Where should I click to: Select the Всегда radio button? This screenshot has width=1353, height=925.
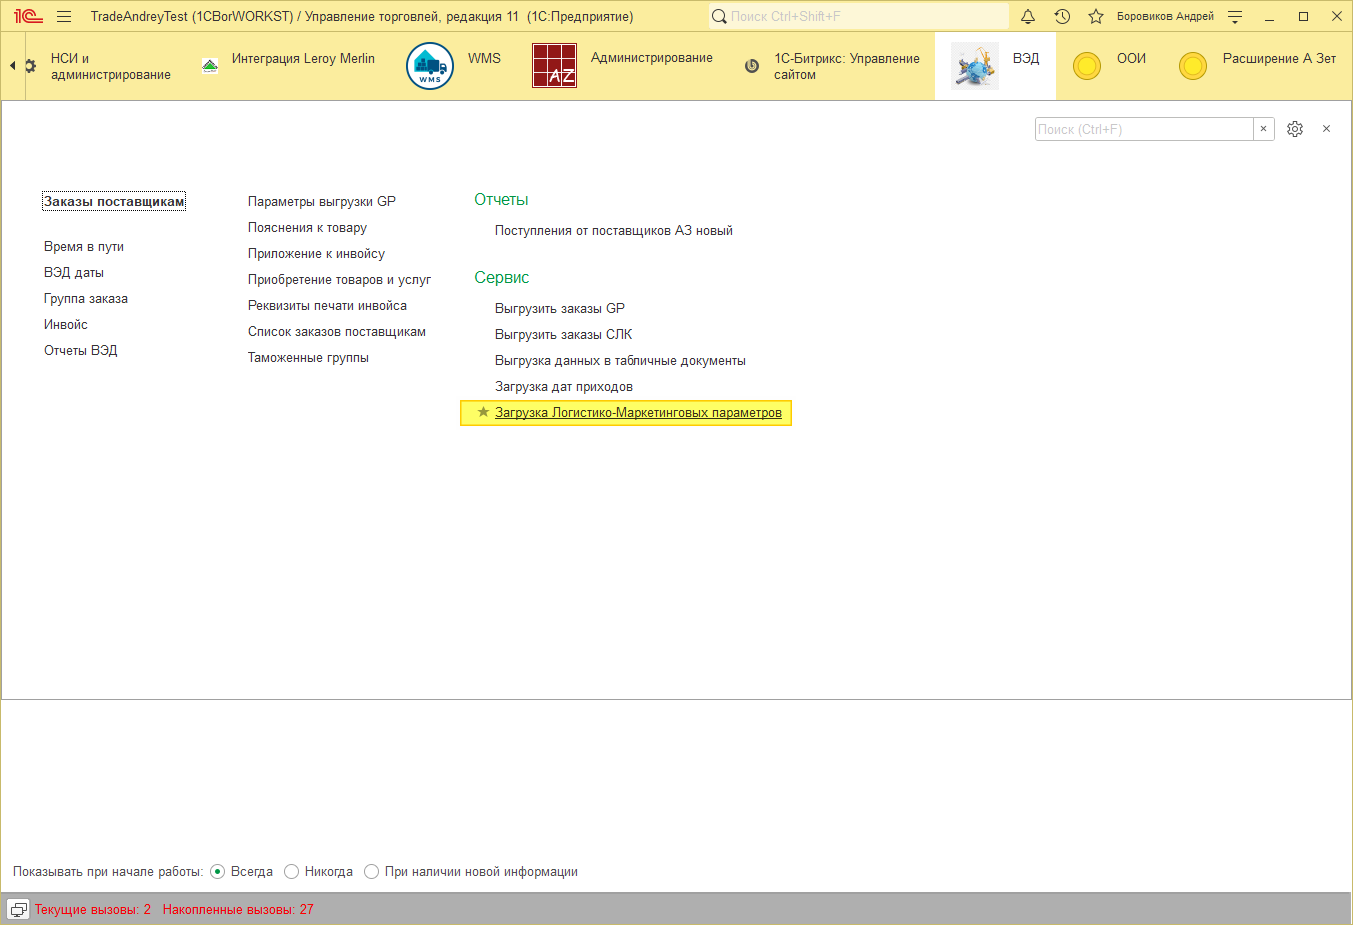pyautogui.click(x=218, y=871)
